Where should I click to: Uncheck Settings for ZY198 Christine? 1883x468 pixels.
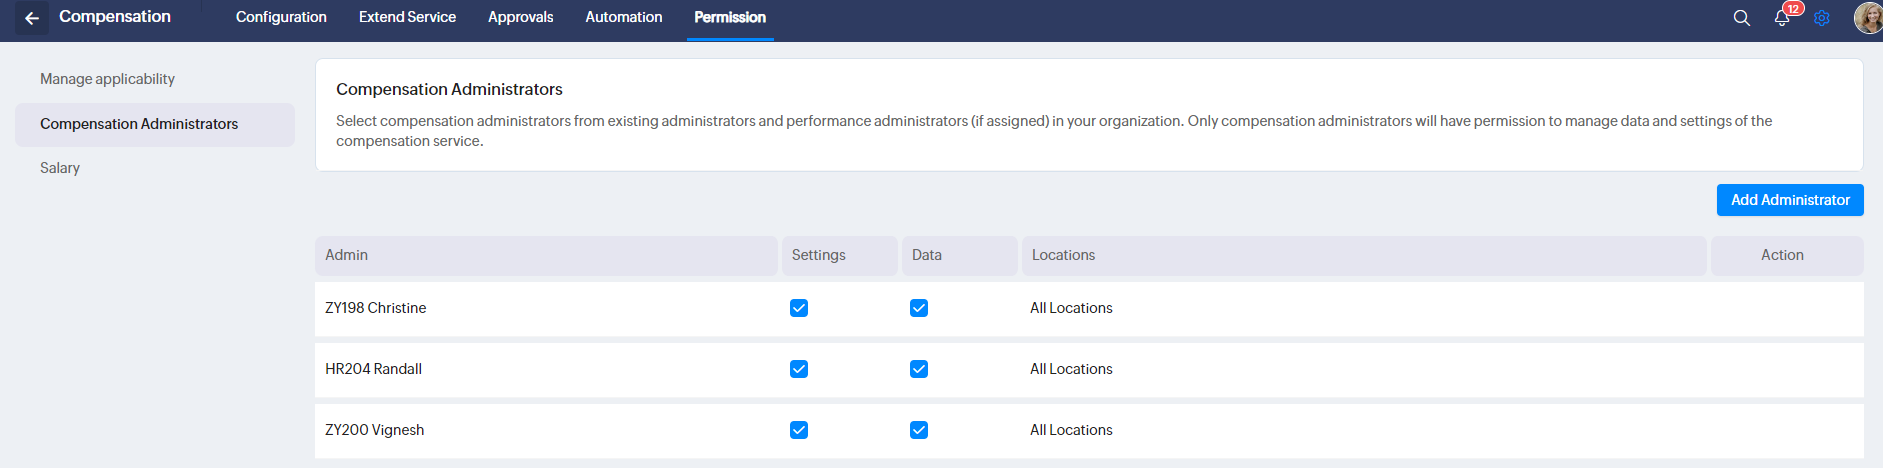(799, 308)
